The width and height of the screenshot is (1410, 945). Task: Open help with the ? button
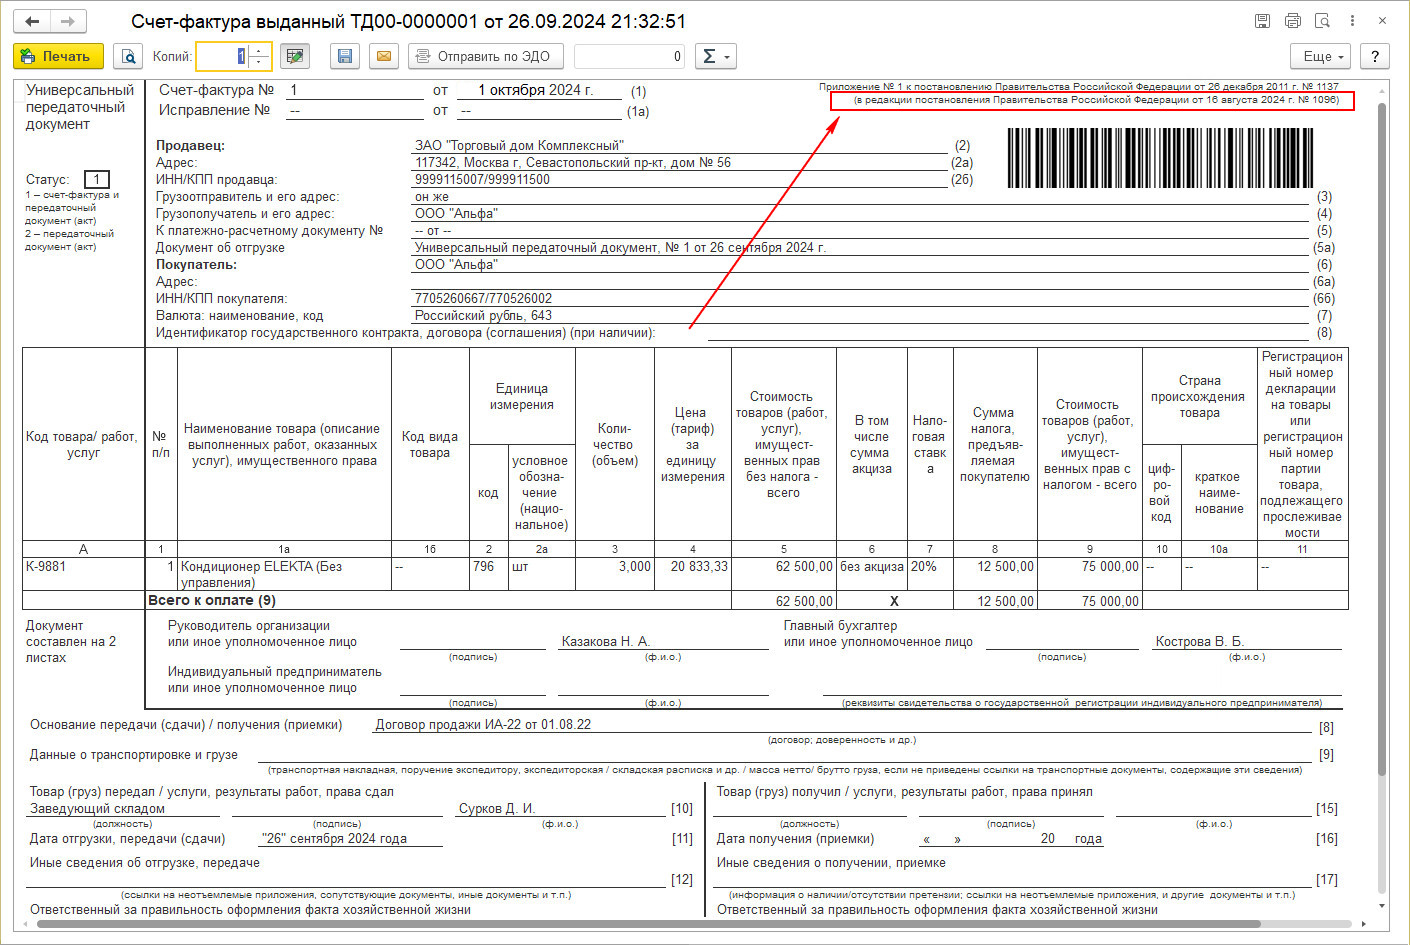click(x=1375, y=57)
